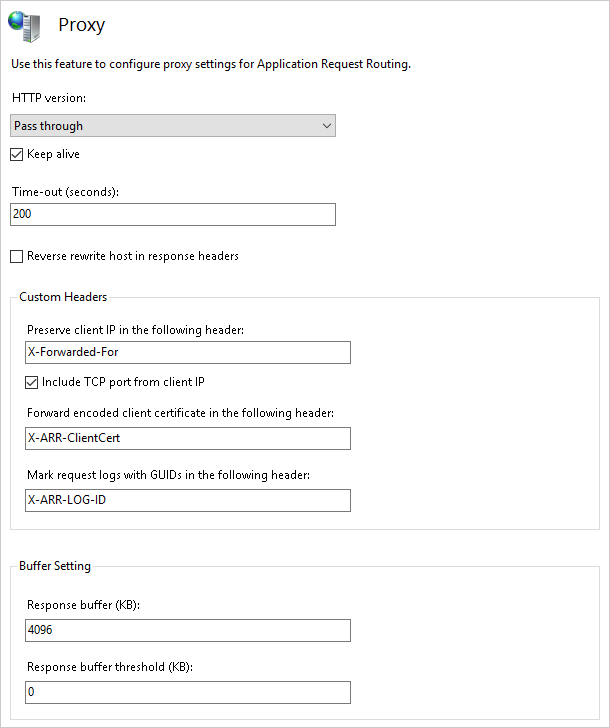
Task: Select the Pass through combo box
Action: pos(173,126)
